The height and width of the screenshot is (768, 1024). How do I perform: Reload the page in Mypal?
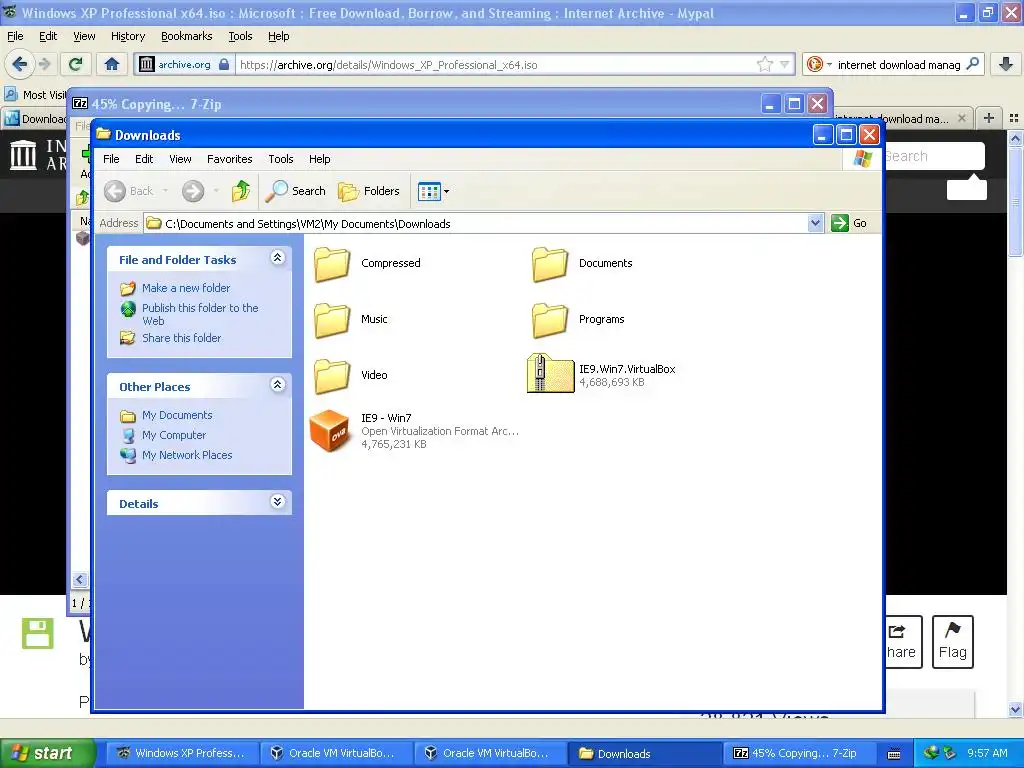(76, 64)
